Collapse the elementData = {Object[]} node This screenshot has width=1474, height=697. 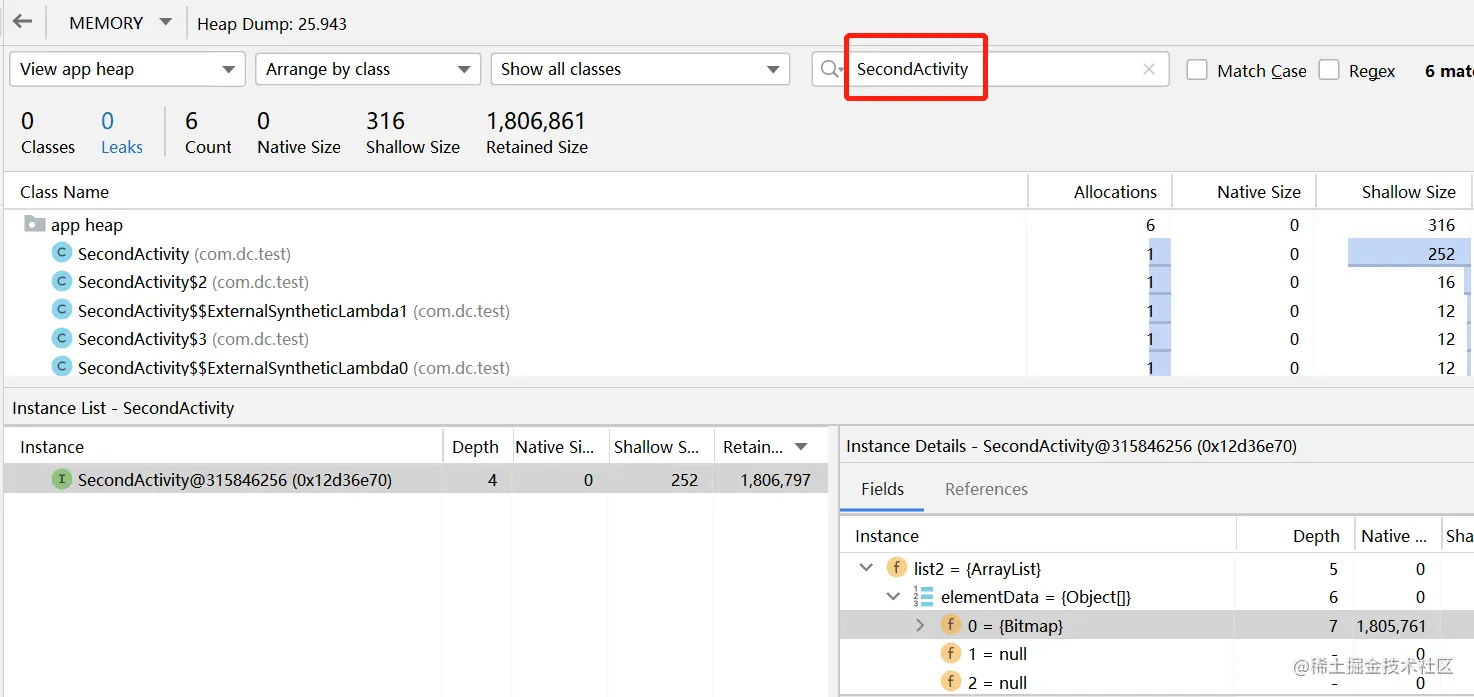[x=893, y=597]
